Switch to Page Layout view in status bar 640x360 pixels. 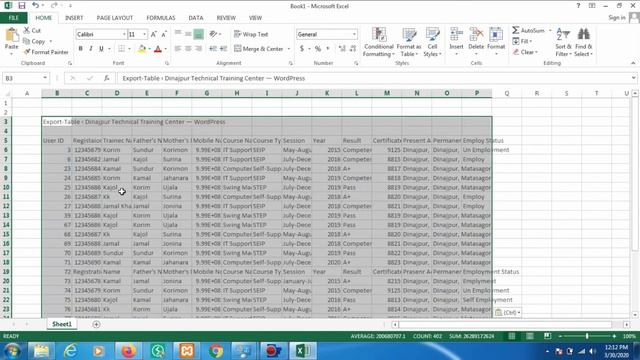[x=529, y=336]
